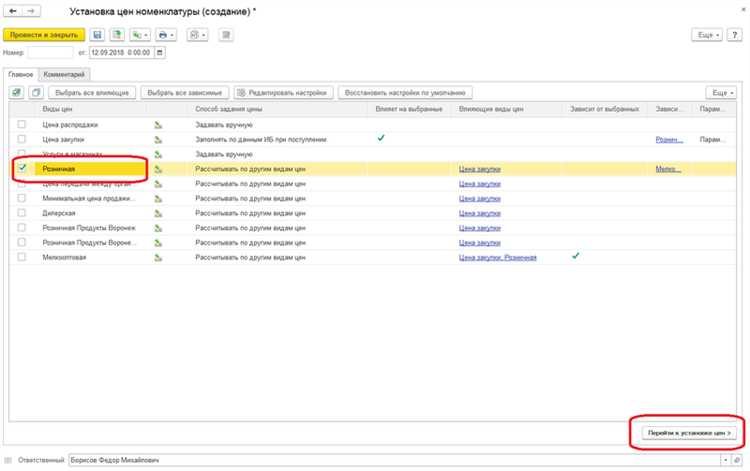The image size is (750, 471).
Task: Click Выбрать все зависимые
Action: [185, 92]
